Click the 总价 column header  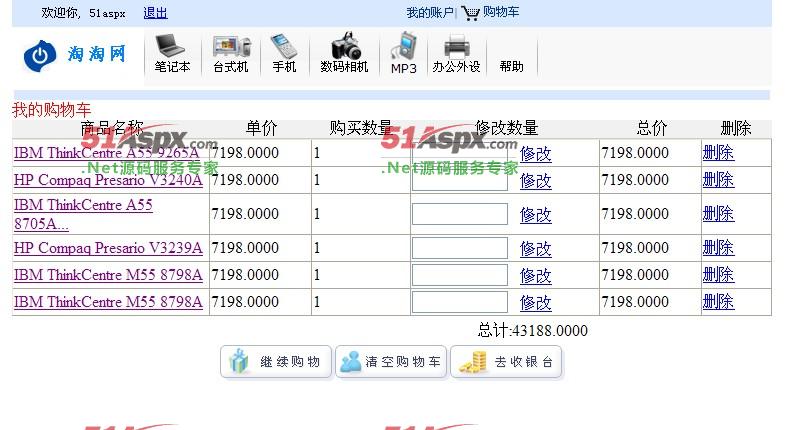[651, 128]
